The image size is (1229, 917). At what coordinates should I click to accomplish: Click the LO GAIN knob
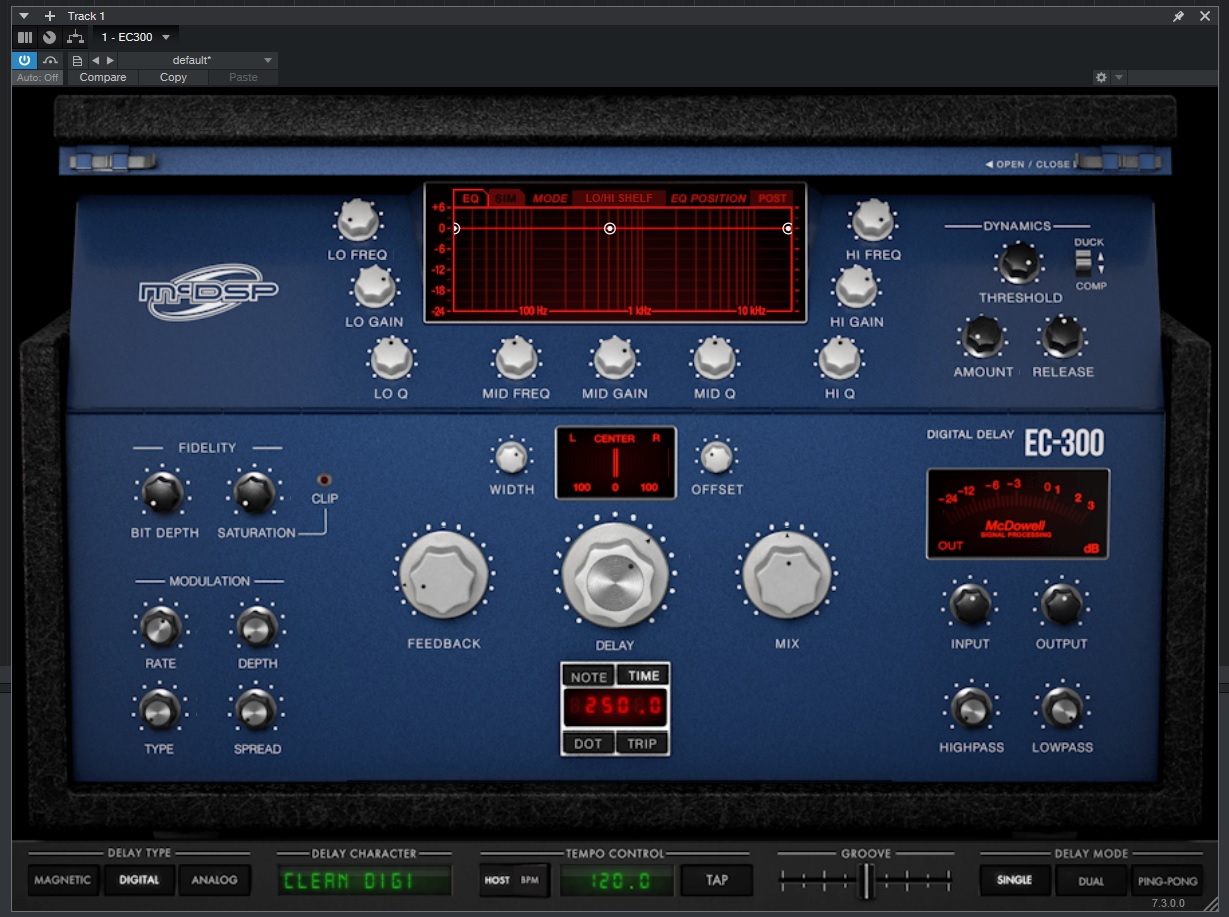click(x=373, y=289)
